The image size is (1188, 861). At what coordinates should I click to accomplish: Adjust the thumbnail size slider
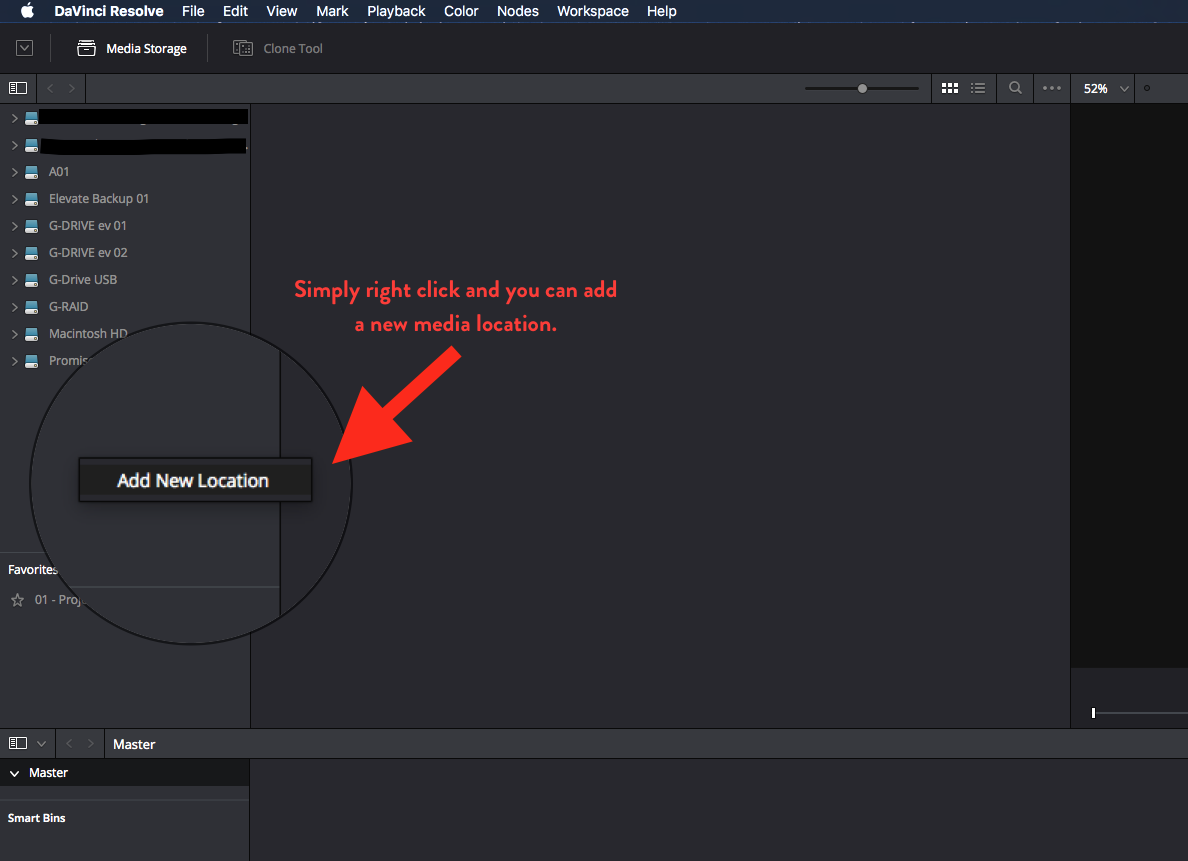click(862, 88)
